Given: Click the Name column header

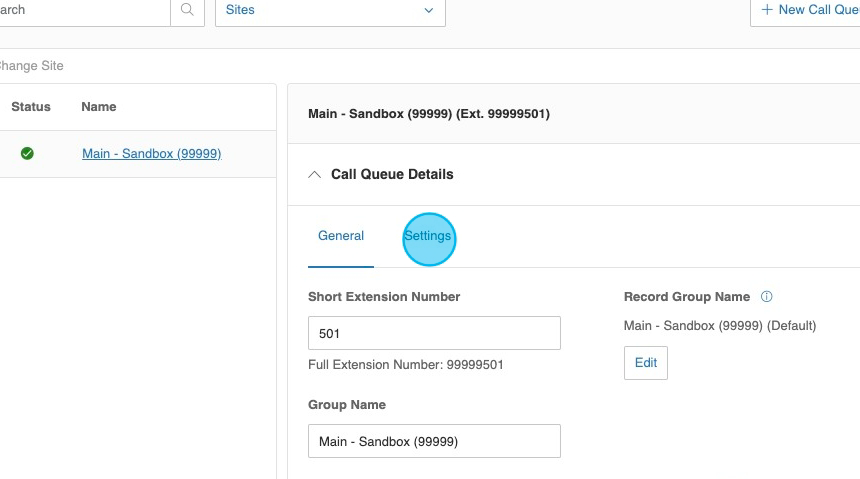Looking at the screenshot, I should point(99,107).
